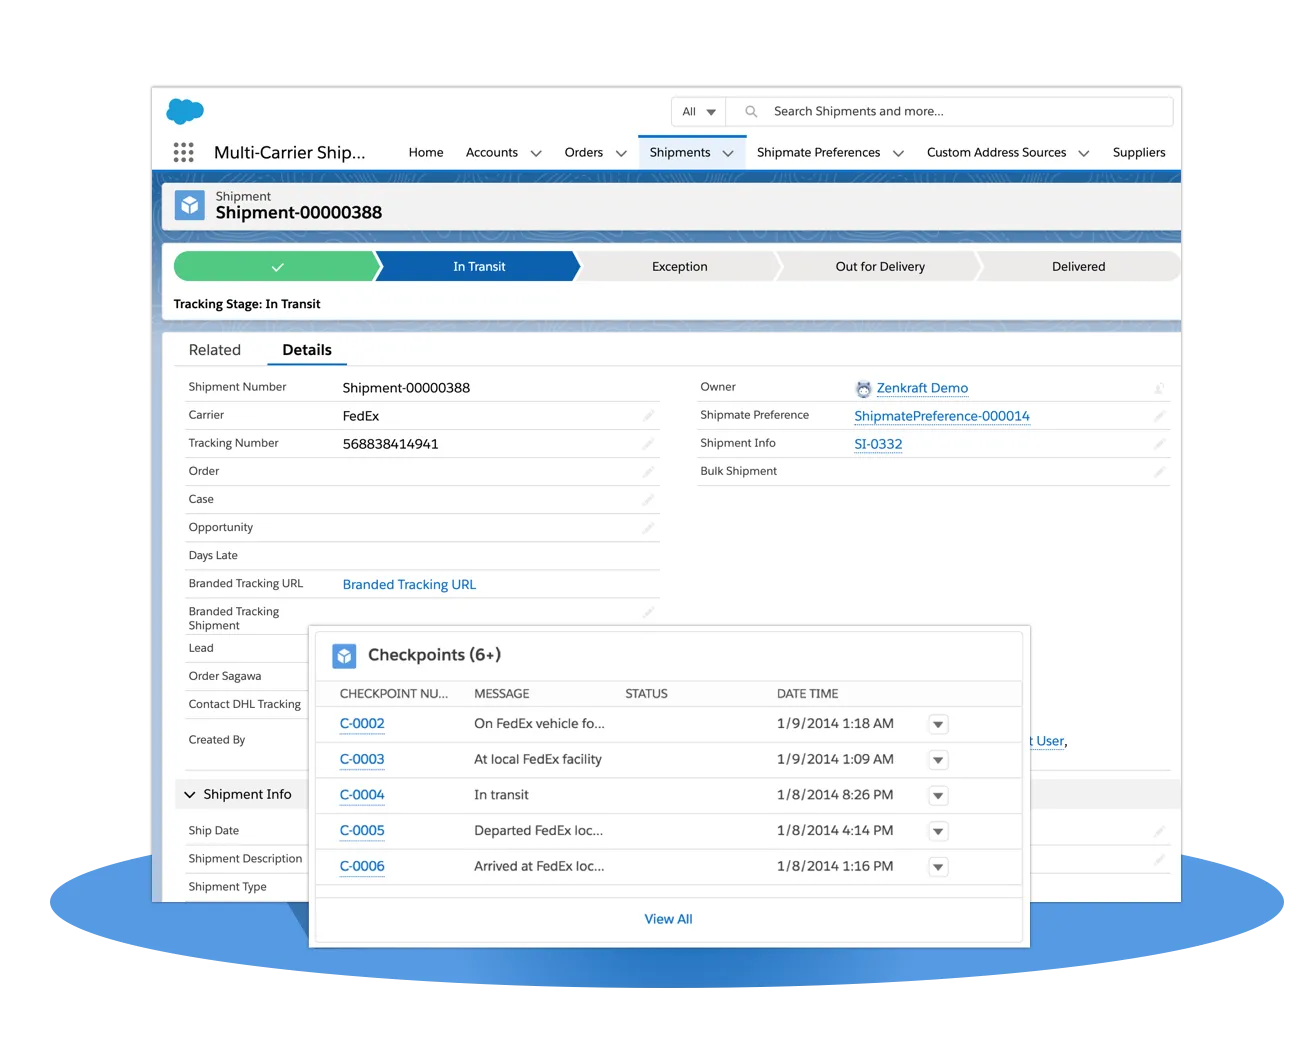This screenshot has width=1300, height=1050.
Task: Expand the Shipments nav chevron
Action: click(728, 153)
